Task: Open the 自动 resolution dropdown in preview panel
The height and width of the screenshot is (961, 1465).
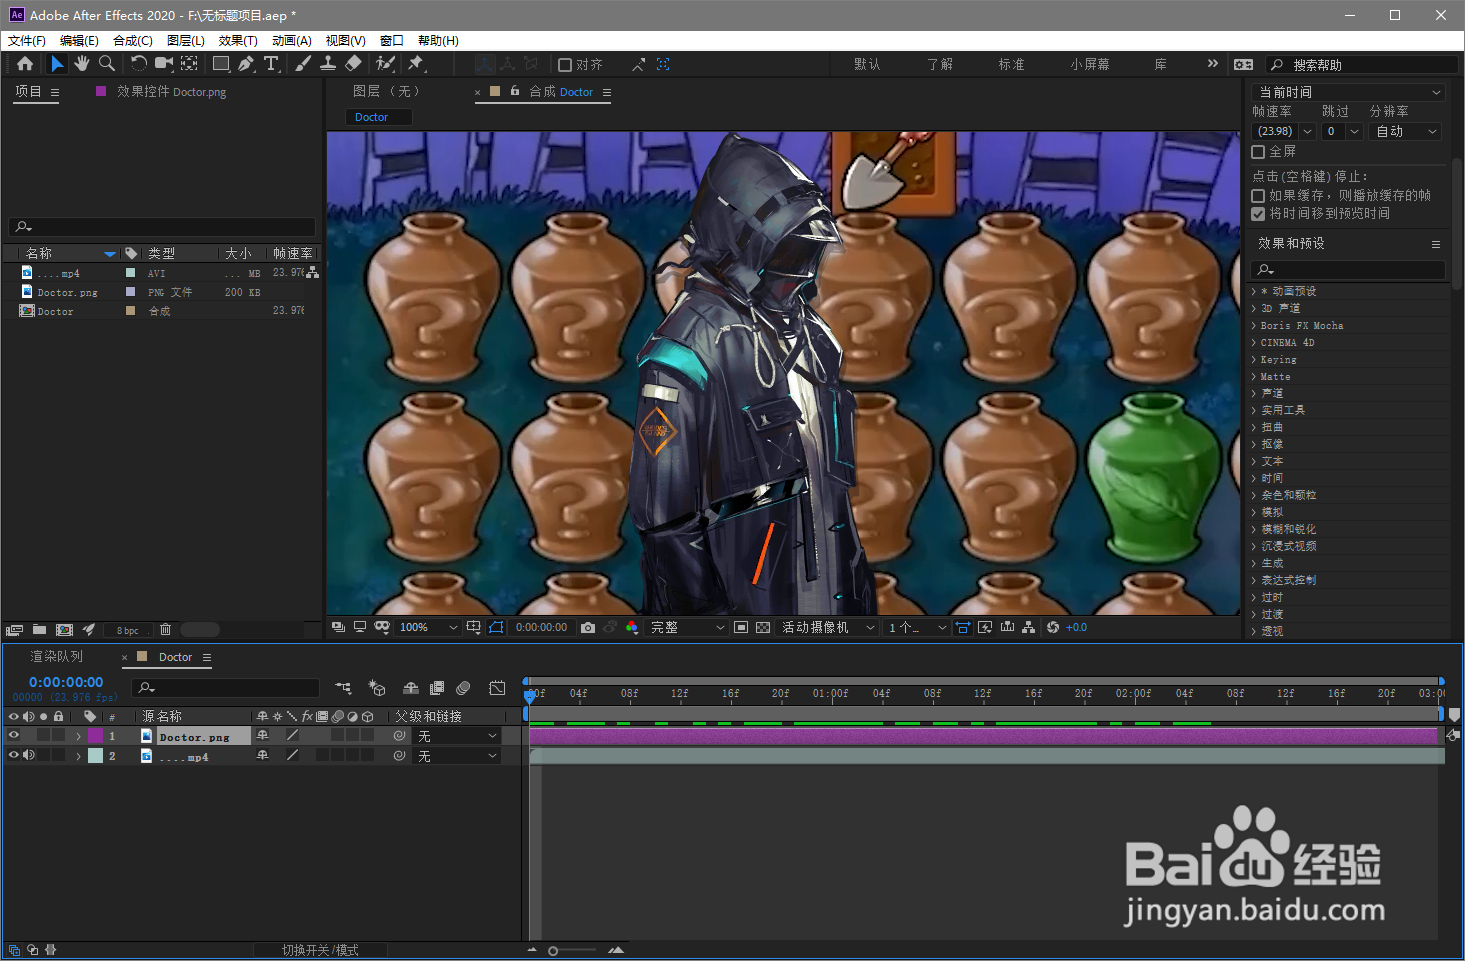Action: [x=1406, y=132]
